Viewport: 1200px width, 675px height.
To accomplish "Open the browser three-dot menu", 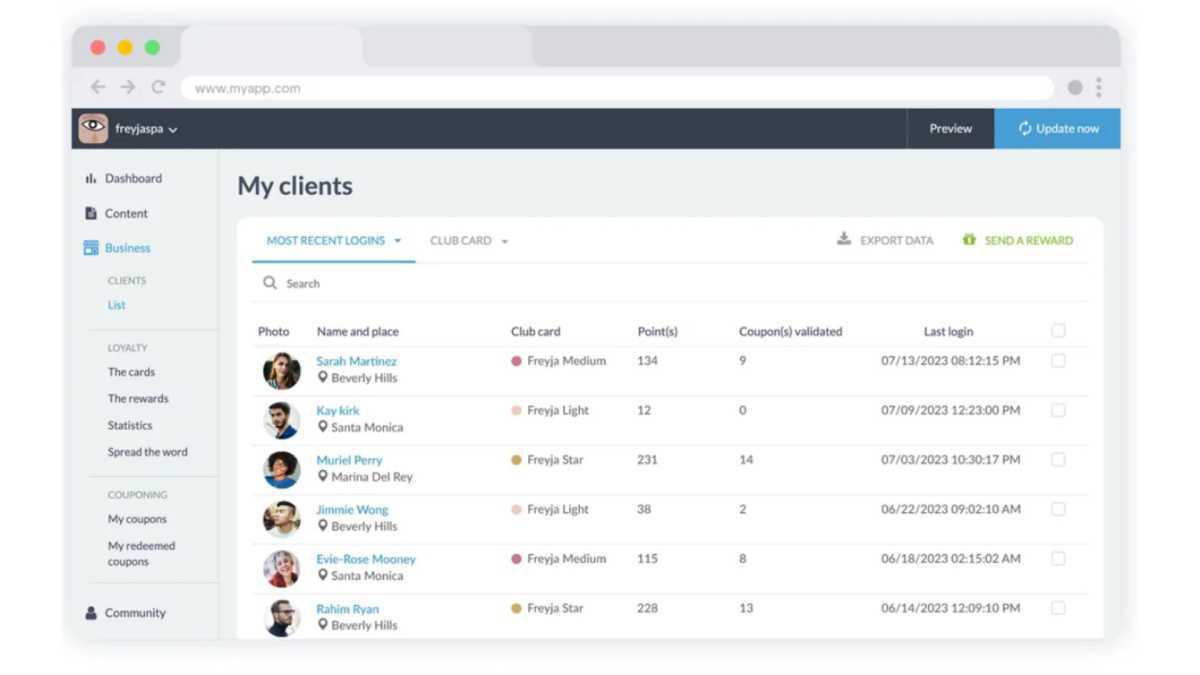I will [x=1099, y=88].
